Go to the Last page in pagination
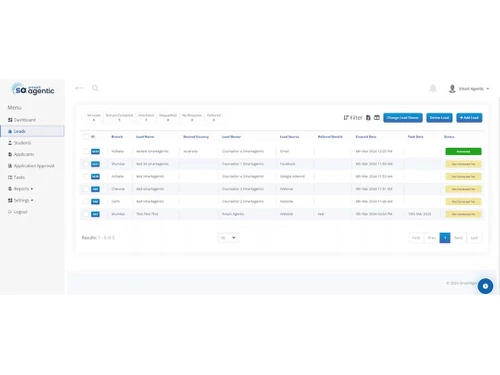The height and width of the screenshot is (375, 500). [x=474, y=238]
